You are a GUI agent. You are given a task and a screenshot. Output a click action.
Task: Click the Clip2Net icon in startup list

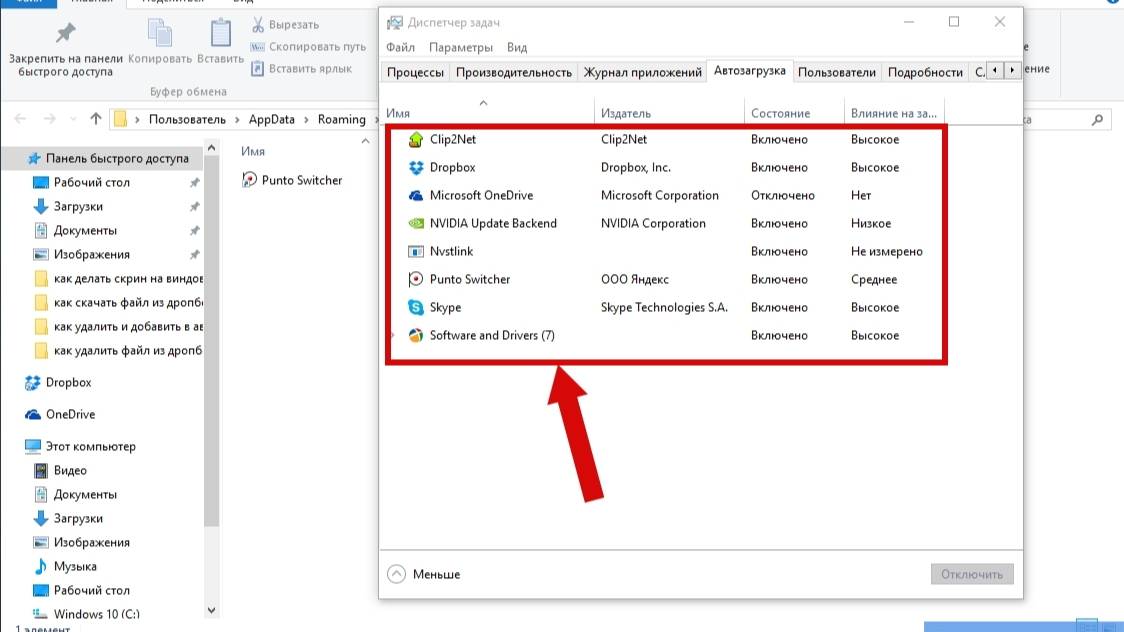[x=416, y=140]
